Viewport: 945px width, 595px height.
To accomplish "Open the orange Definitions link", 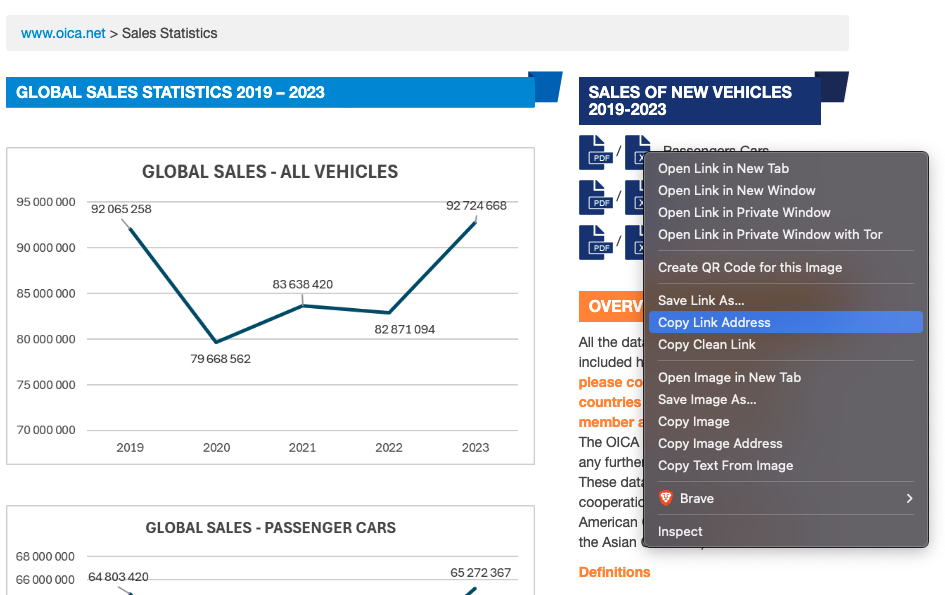I will tap(614, 572).
